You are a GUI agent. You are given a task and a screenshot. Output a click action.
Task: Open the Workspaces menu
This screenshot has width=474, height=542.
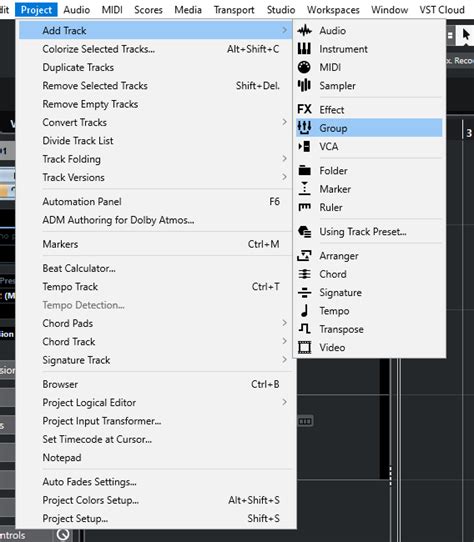tap(333, 10)
